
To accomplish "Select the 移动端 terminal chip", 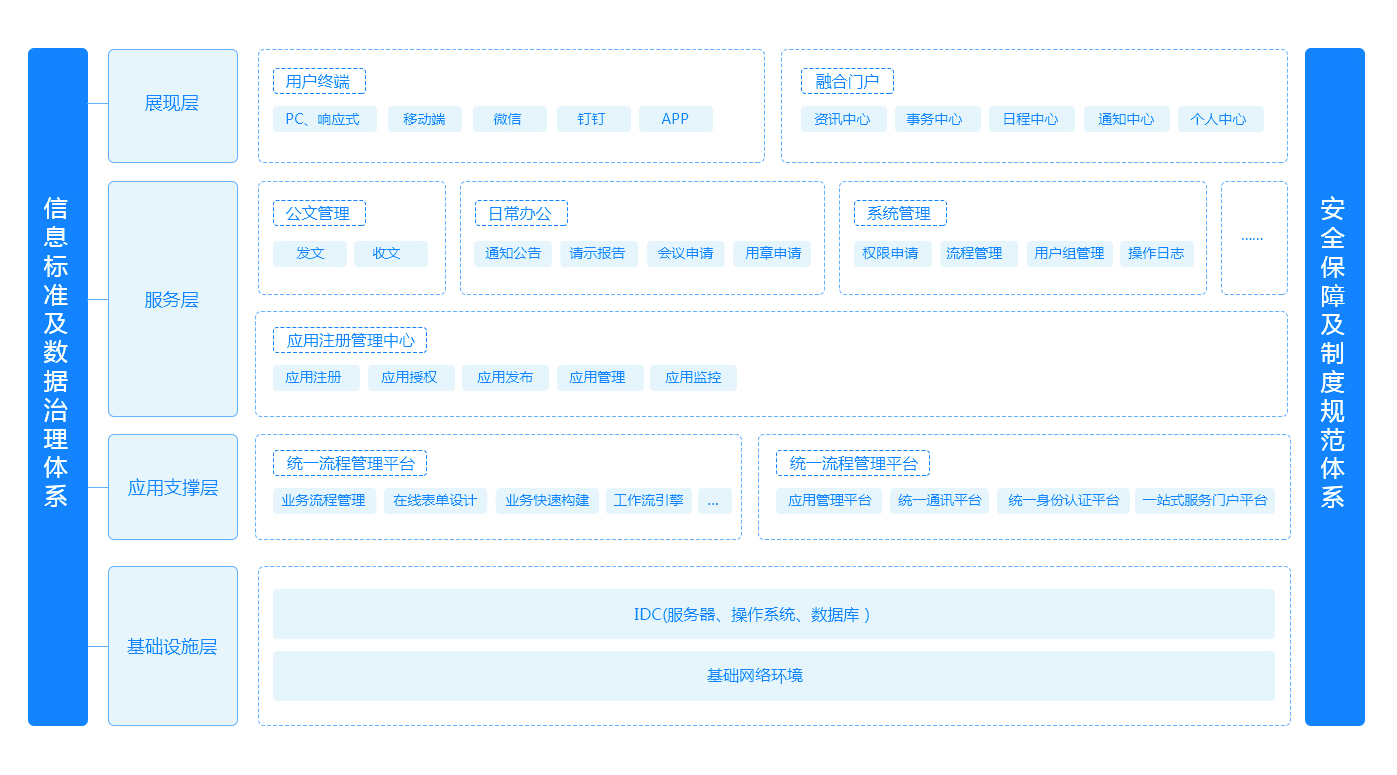I will 424,119.
